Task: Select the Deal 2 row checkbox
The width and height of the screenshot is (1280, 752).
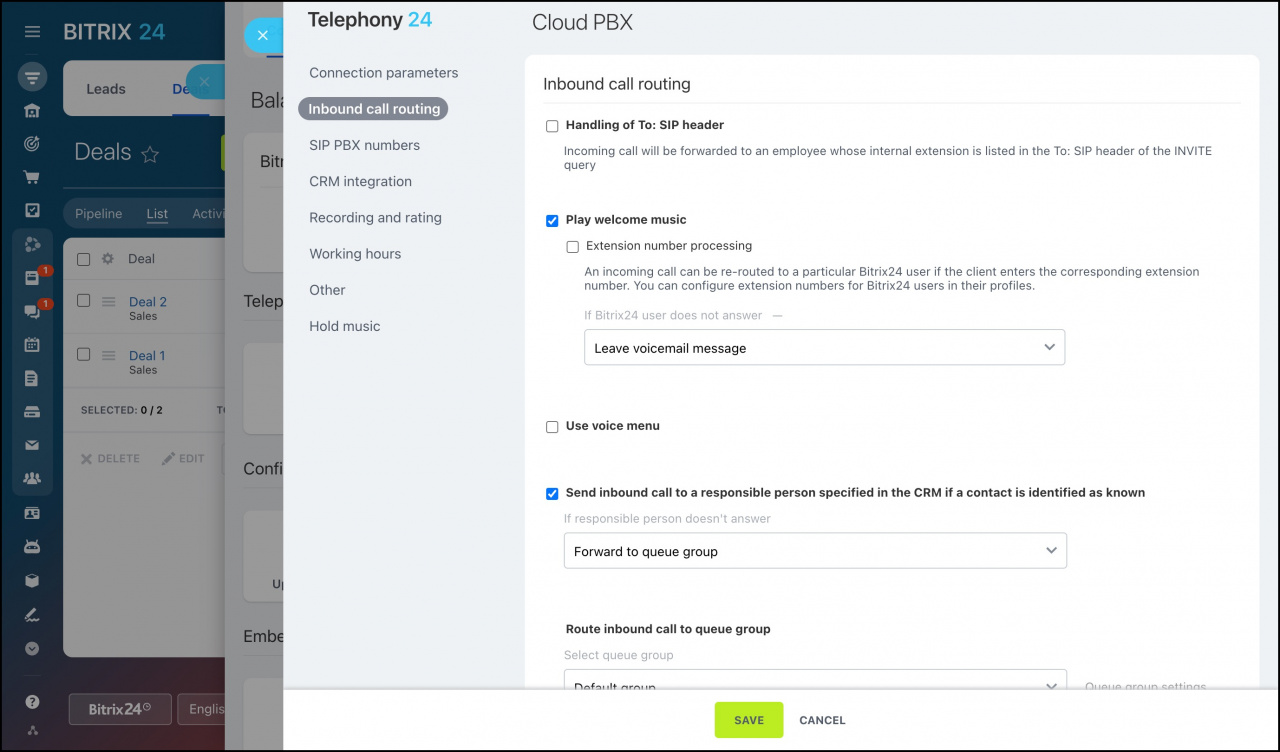Action: coord(84,301)
